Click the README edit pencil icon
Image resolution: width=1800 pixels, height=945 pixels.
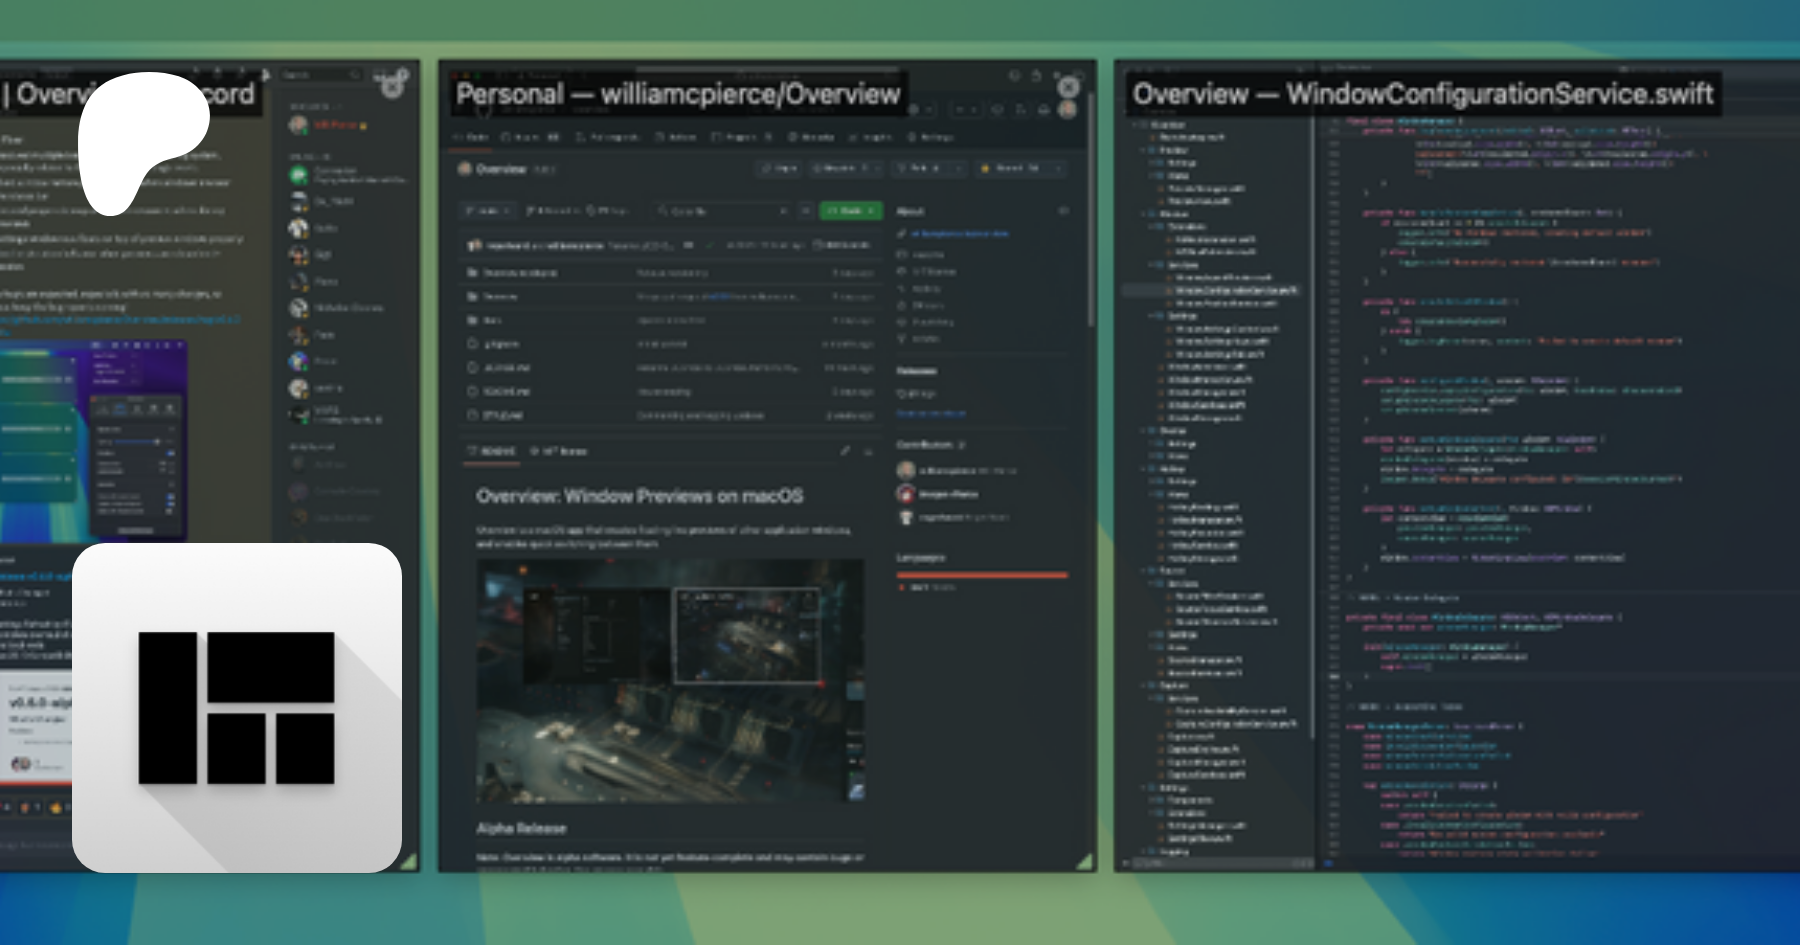pyautogui.click(x=845, y=451)
